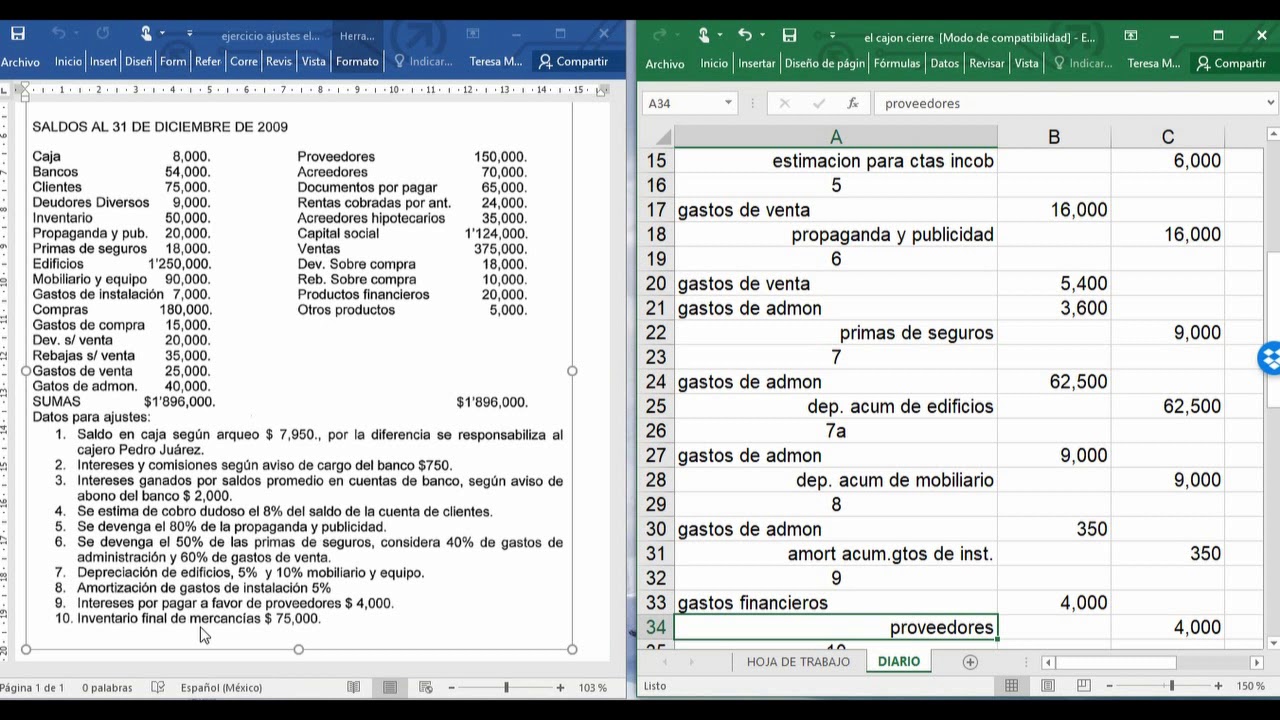Click the Dropbox badge at right edge
Viewport: 1280px width, 720px height.
tap(1270, 358)
